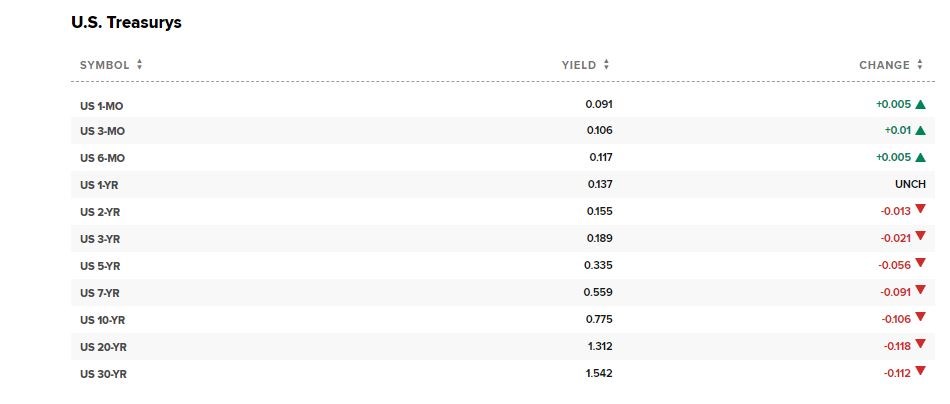The height and width of the screenshot is (404, 950).
Task: Click the red down arrow for US 10-YR
Action: (920, 319)
